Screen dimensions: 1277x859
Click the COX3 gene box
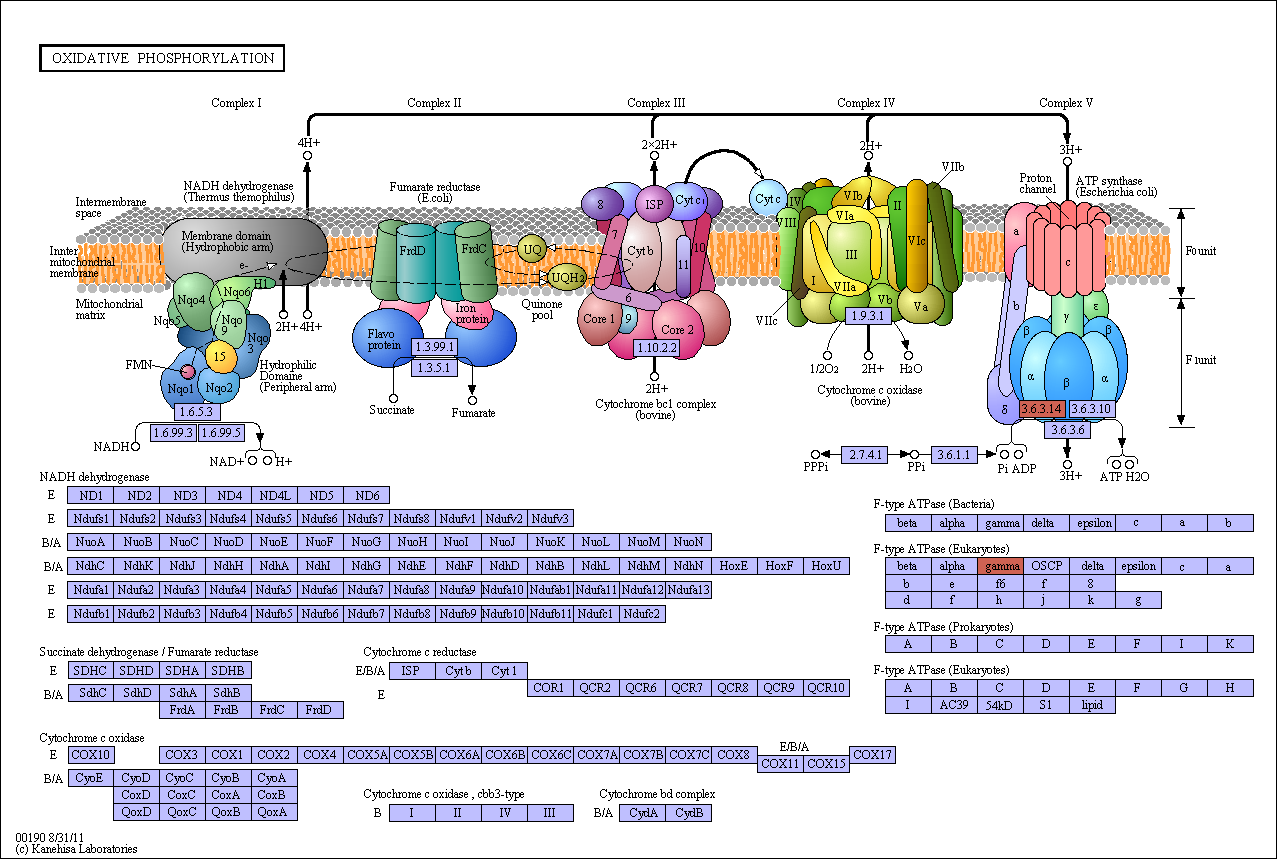[183, 754]
